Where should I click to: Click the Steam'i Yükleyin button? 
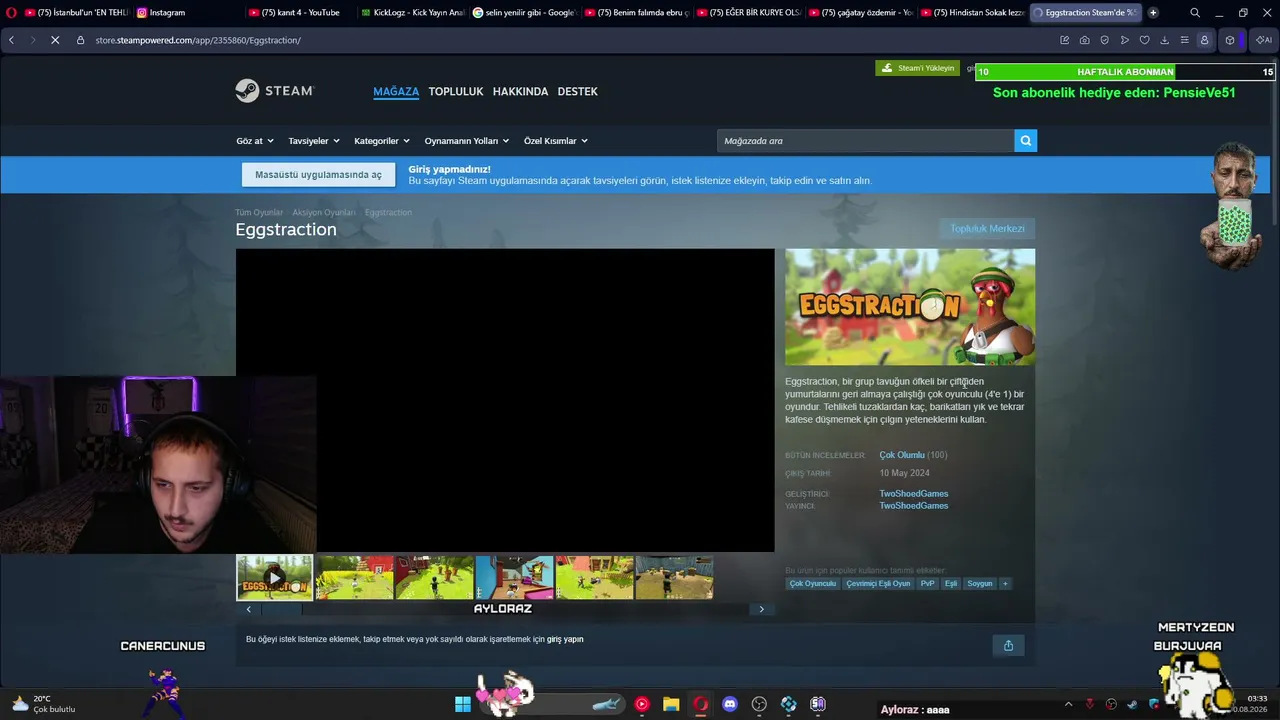[x=917, y=68]
